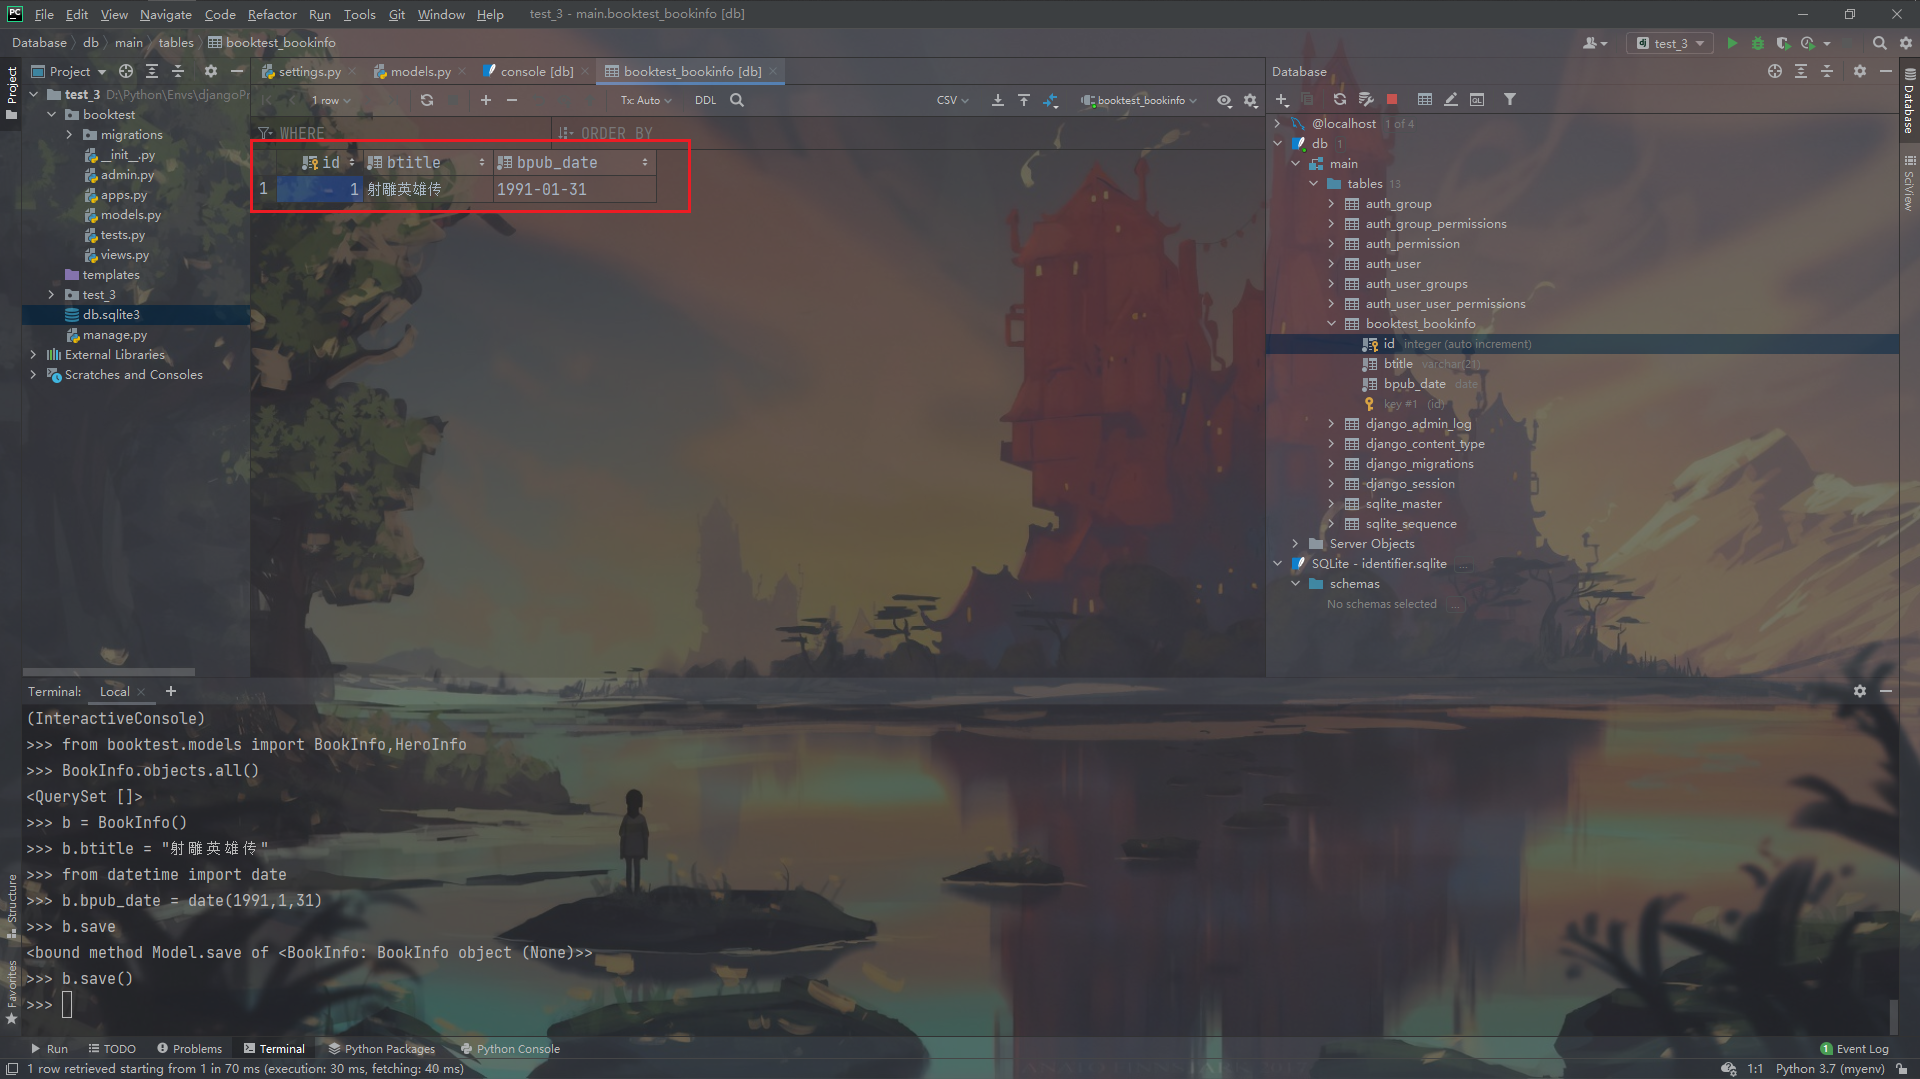Hide the Project tool window
Screen dimensions: 1920x1079
tap(237, 71)
